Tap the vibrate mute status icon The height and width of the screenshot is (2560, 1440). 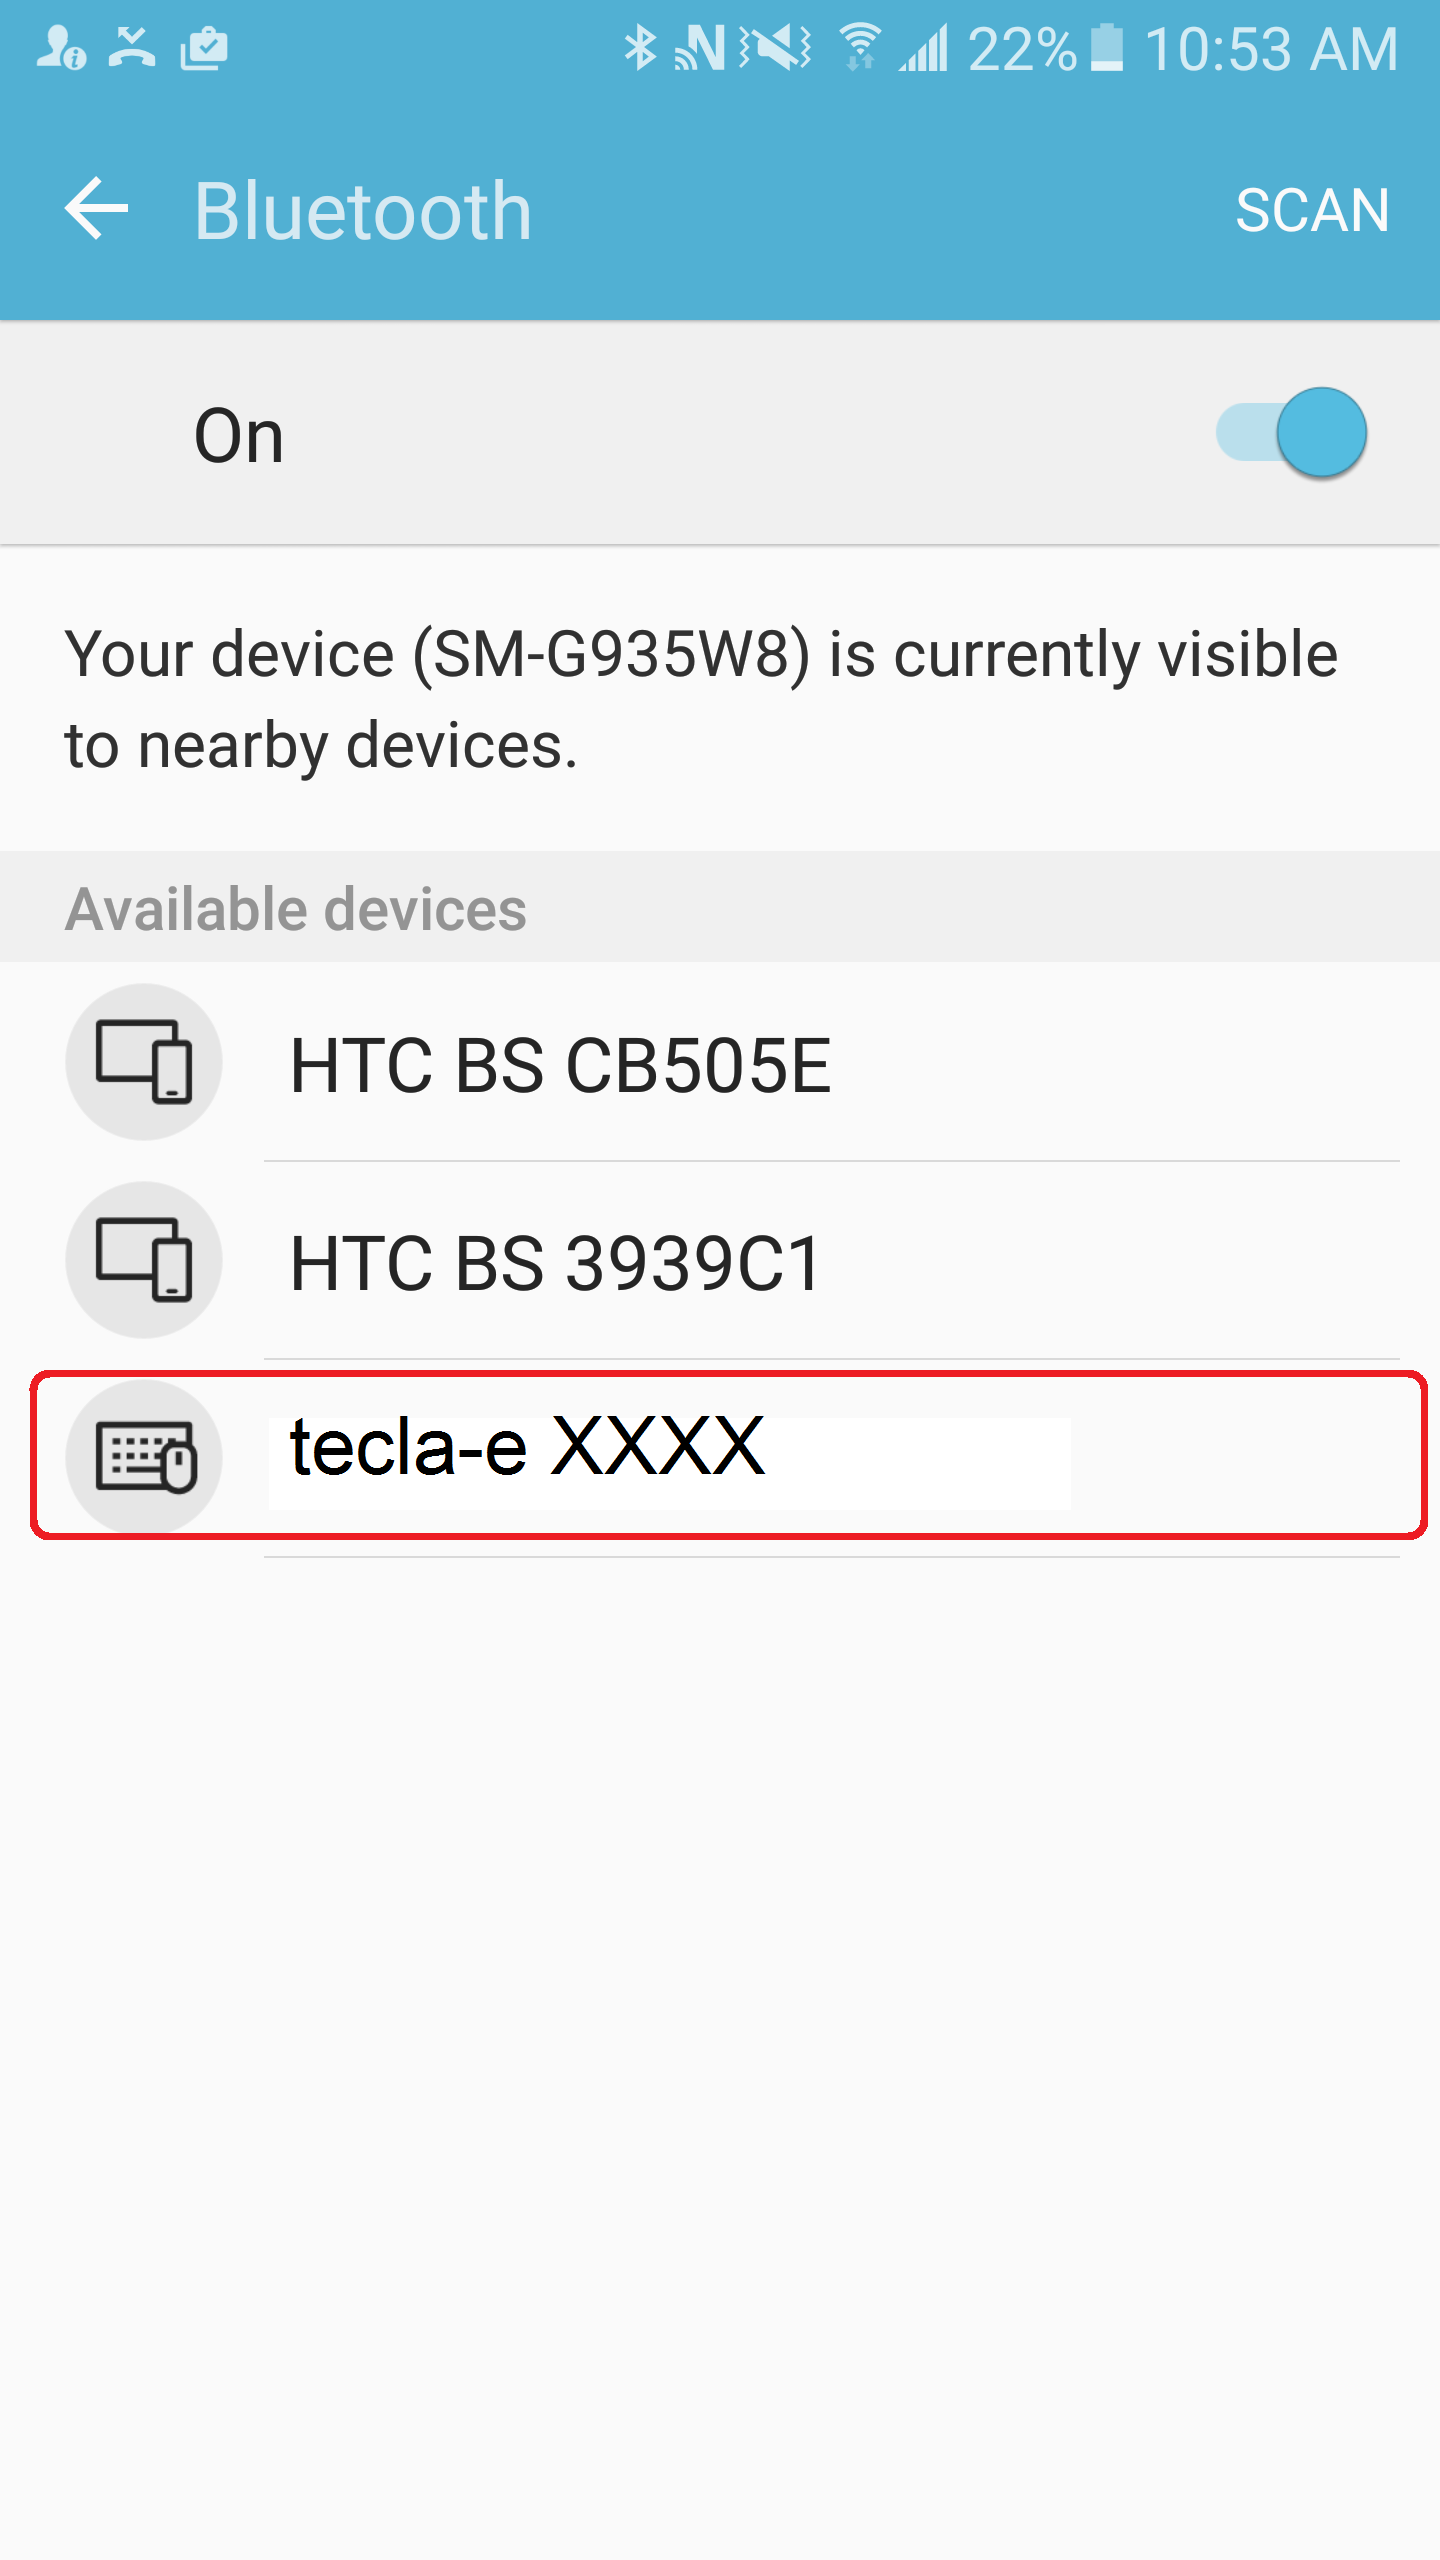(775, 48)
